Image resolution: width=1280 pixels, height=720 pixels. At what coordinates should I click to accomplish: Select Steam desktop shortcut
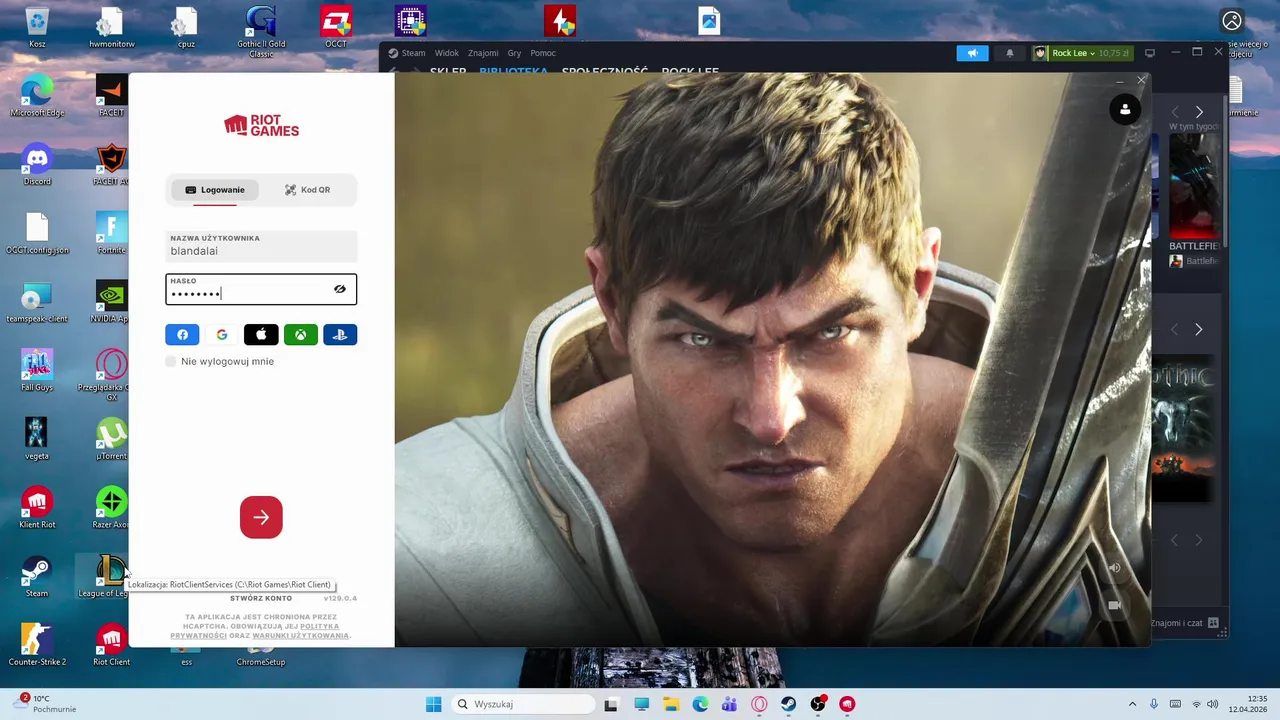[37, 578]
